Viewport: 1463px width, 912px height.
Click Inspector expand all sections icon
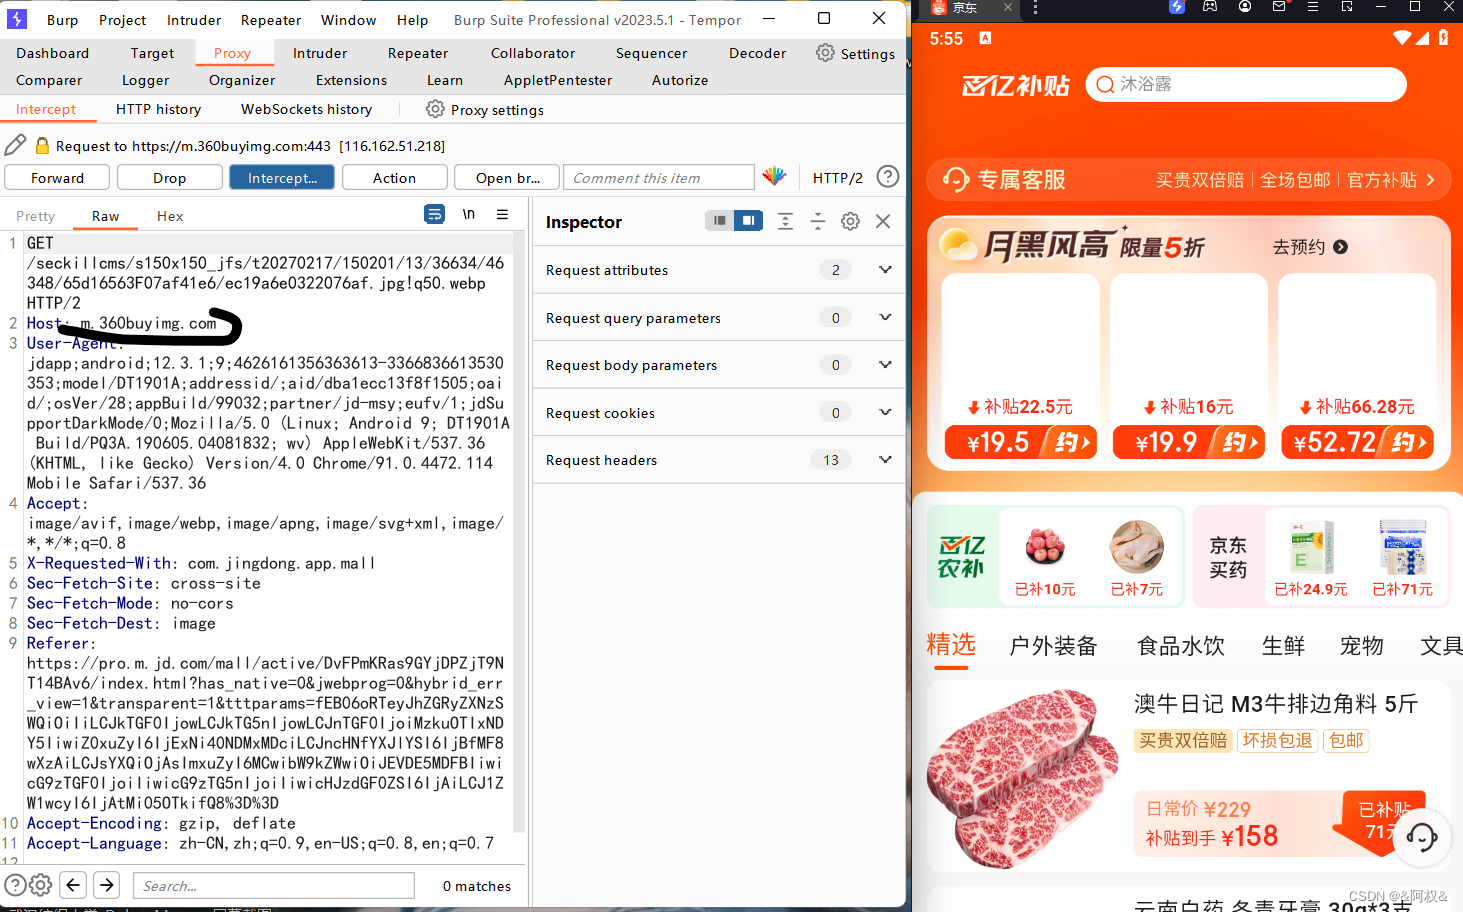click(785, 221)
